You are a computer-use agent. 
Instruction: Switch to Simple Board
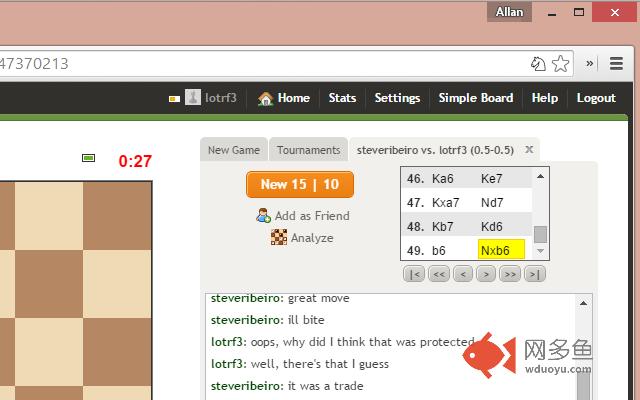(x=476, y=98)
